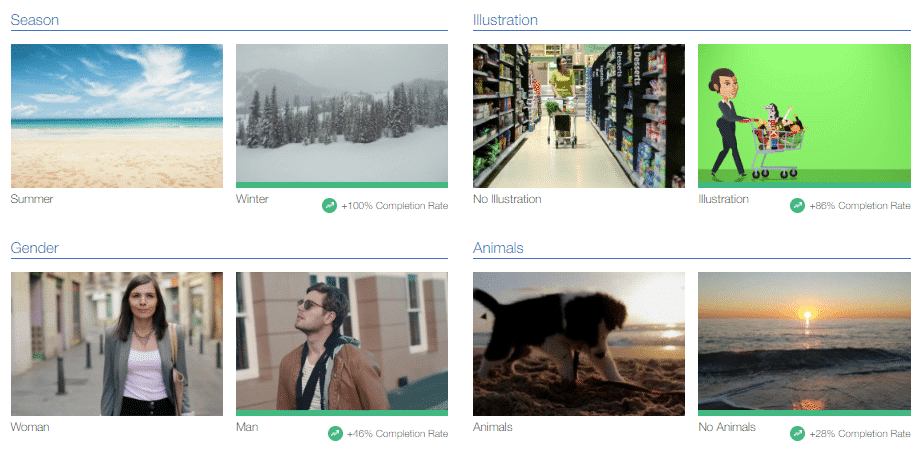This screenshot has height=463, width=920.
Task: Click the Illustration section heading
Action: [505, 20]
